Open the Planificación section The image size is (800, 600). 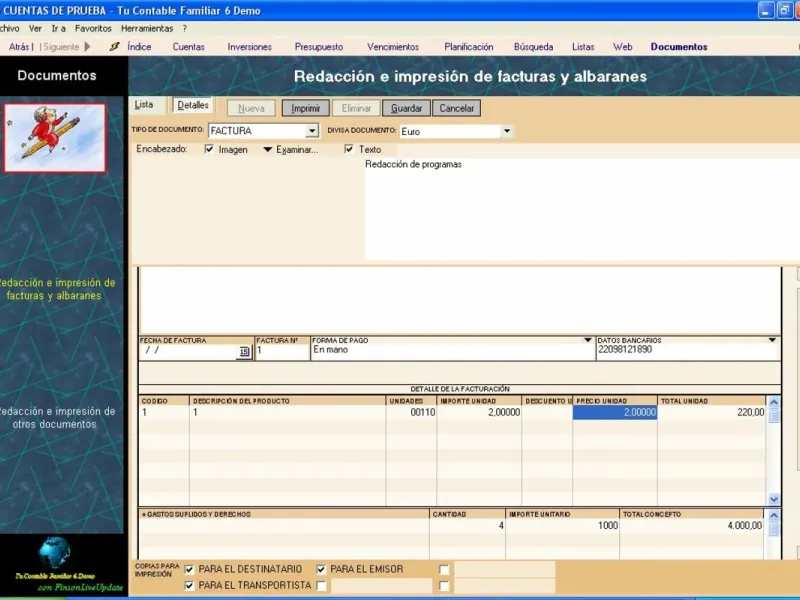pyautogui.click(x=468, y=47)
